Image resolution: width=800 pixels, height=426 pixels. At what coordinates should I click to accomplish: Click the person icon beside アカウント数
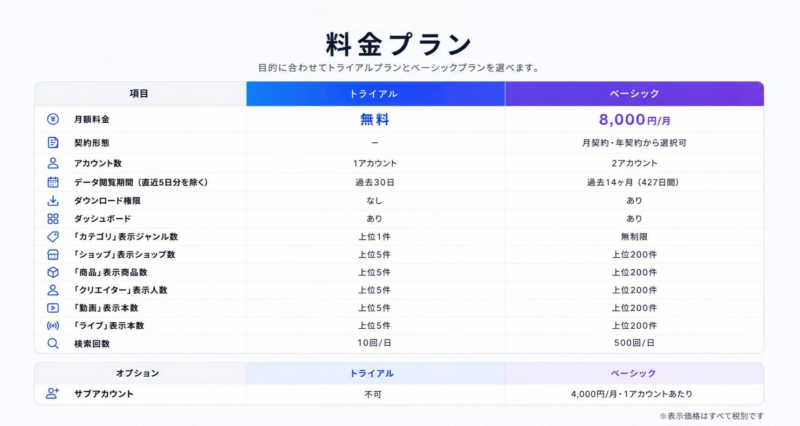coord(53,163)
